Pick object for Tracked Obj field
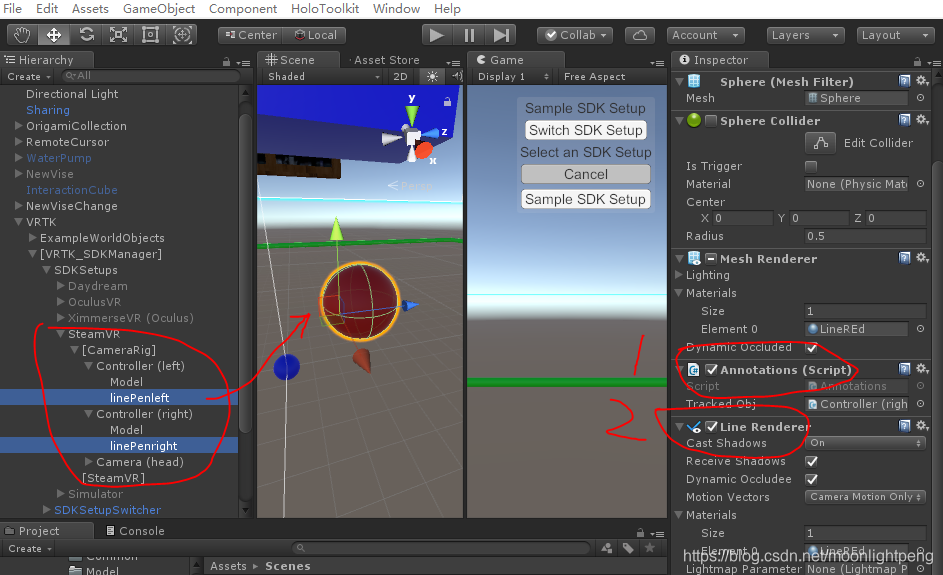Screen dimensions: 943x575 (x=920, y=404)
